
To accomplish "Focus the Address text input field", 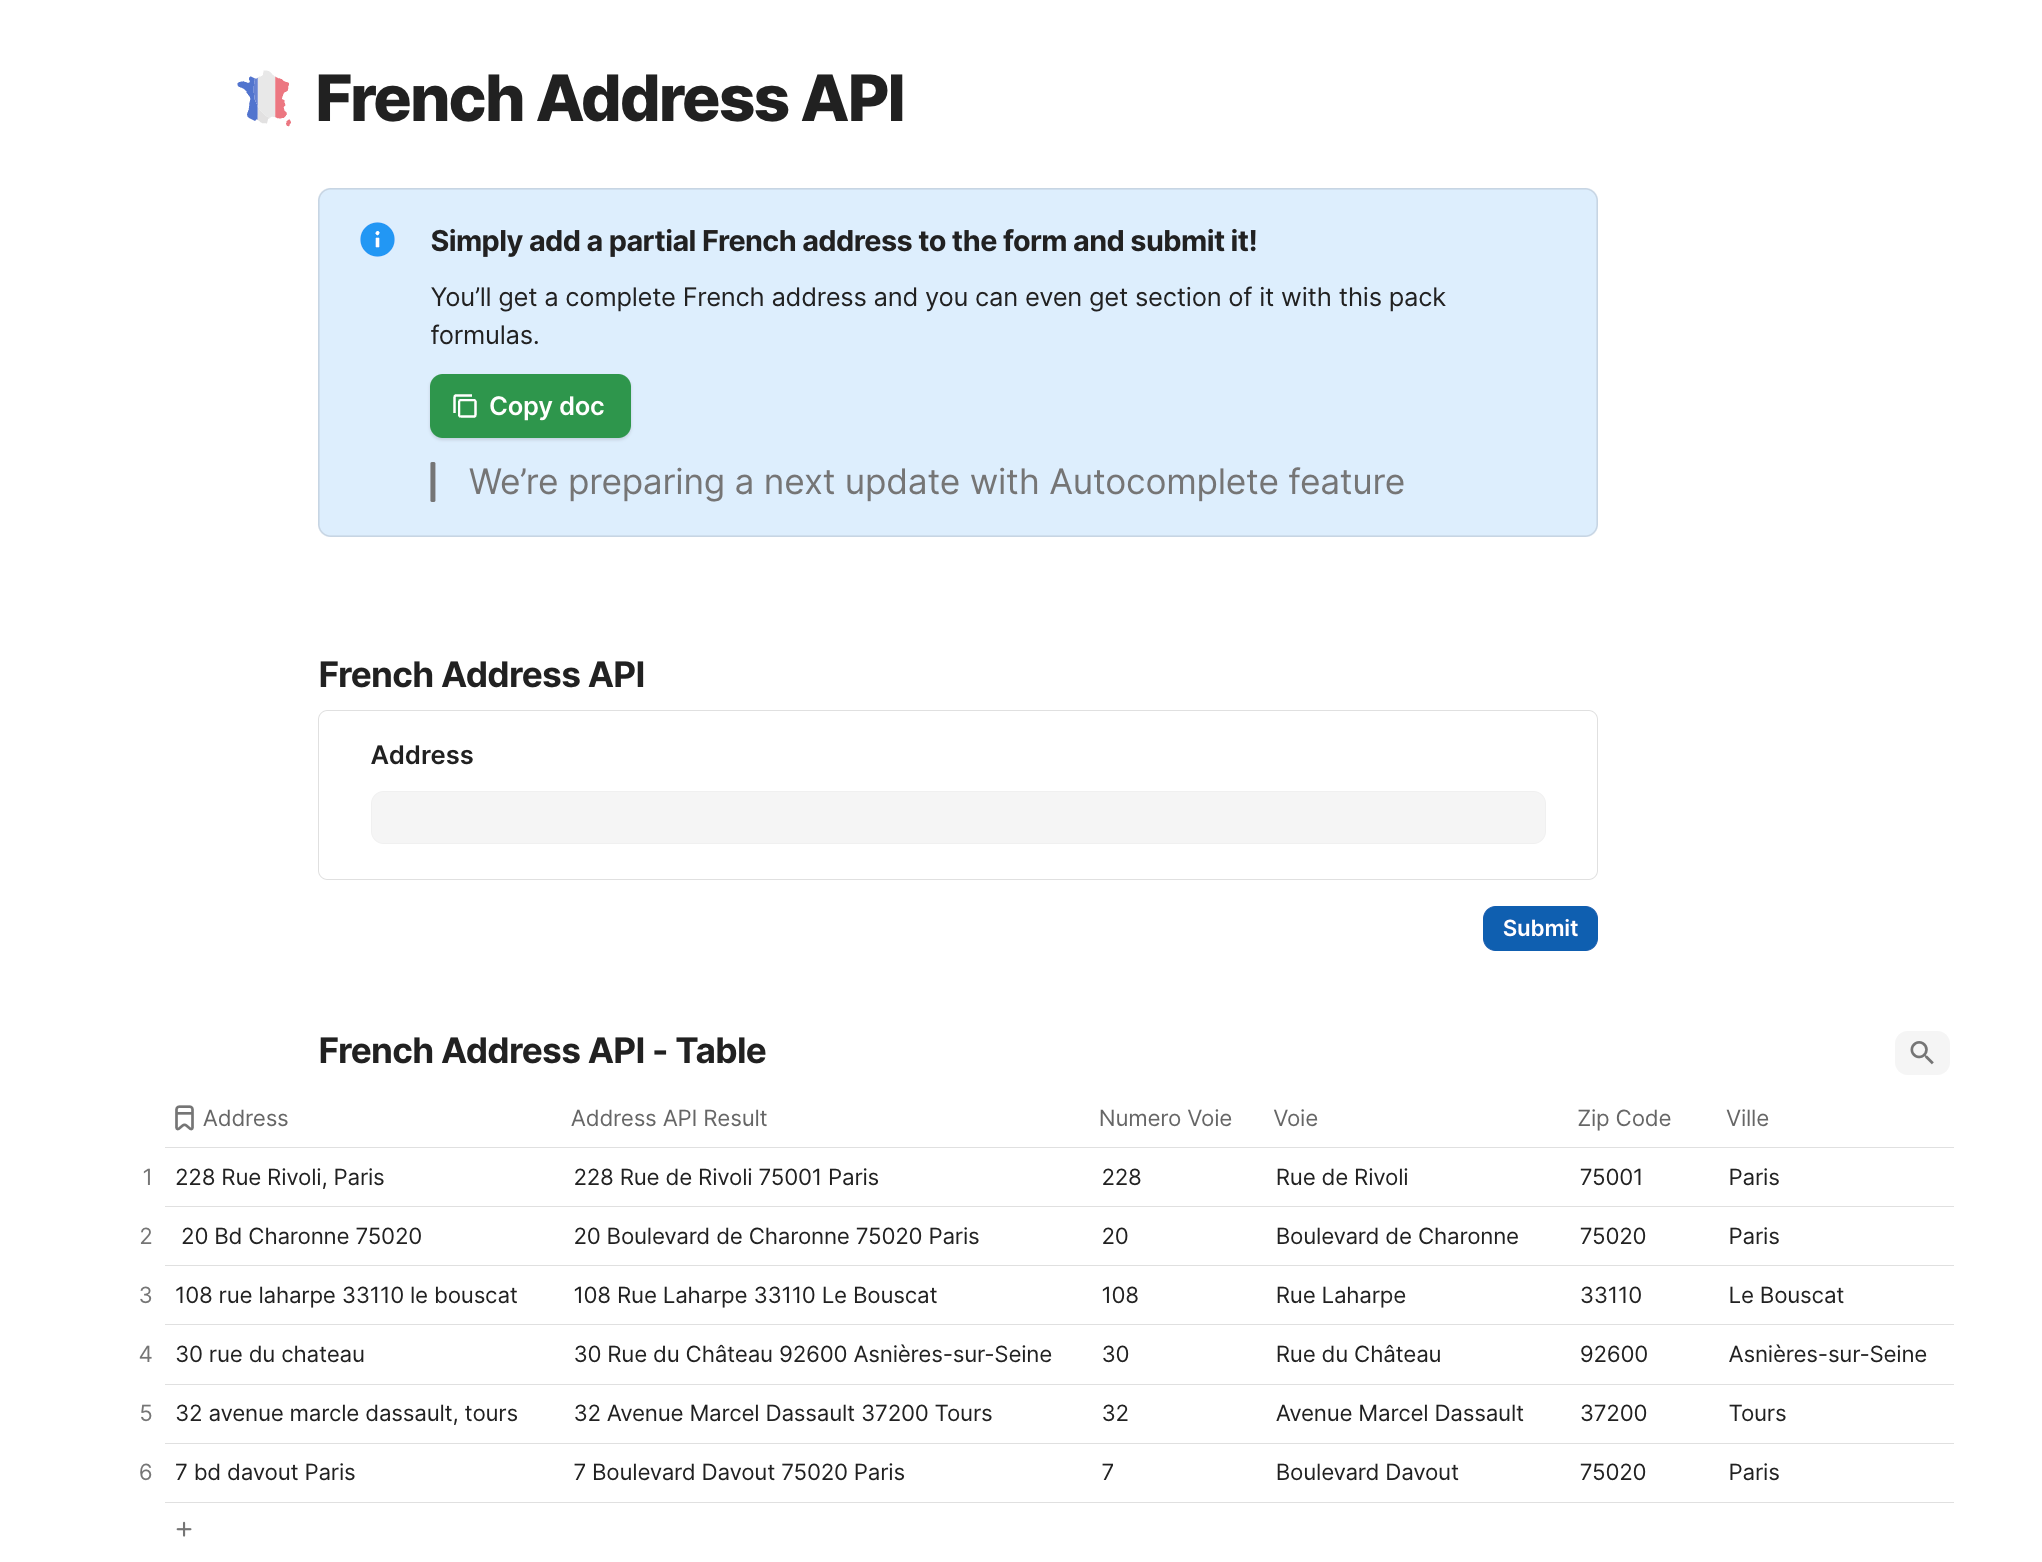I will (957, 818).
